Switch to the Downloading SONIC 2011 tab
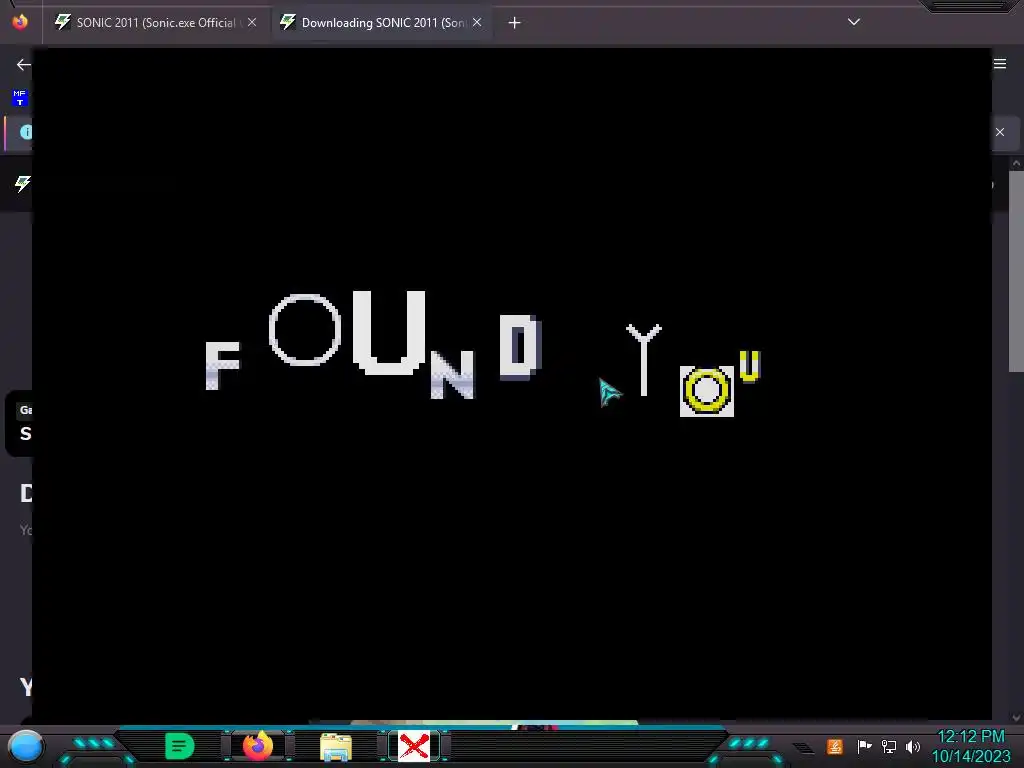1024x768 pixels. (x=383, y=23)
